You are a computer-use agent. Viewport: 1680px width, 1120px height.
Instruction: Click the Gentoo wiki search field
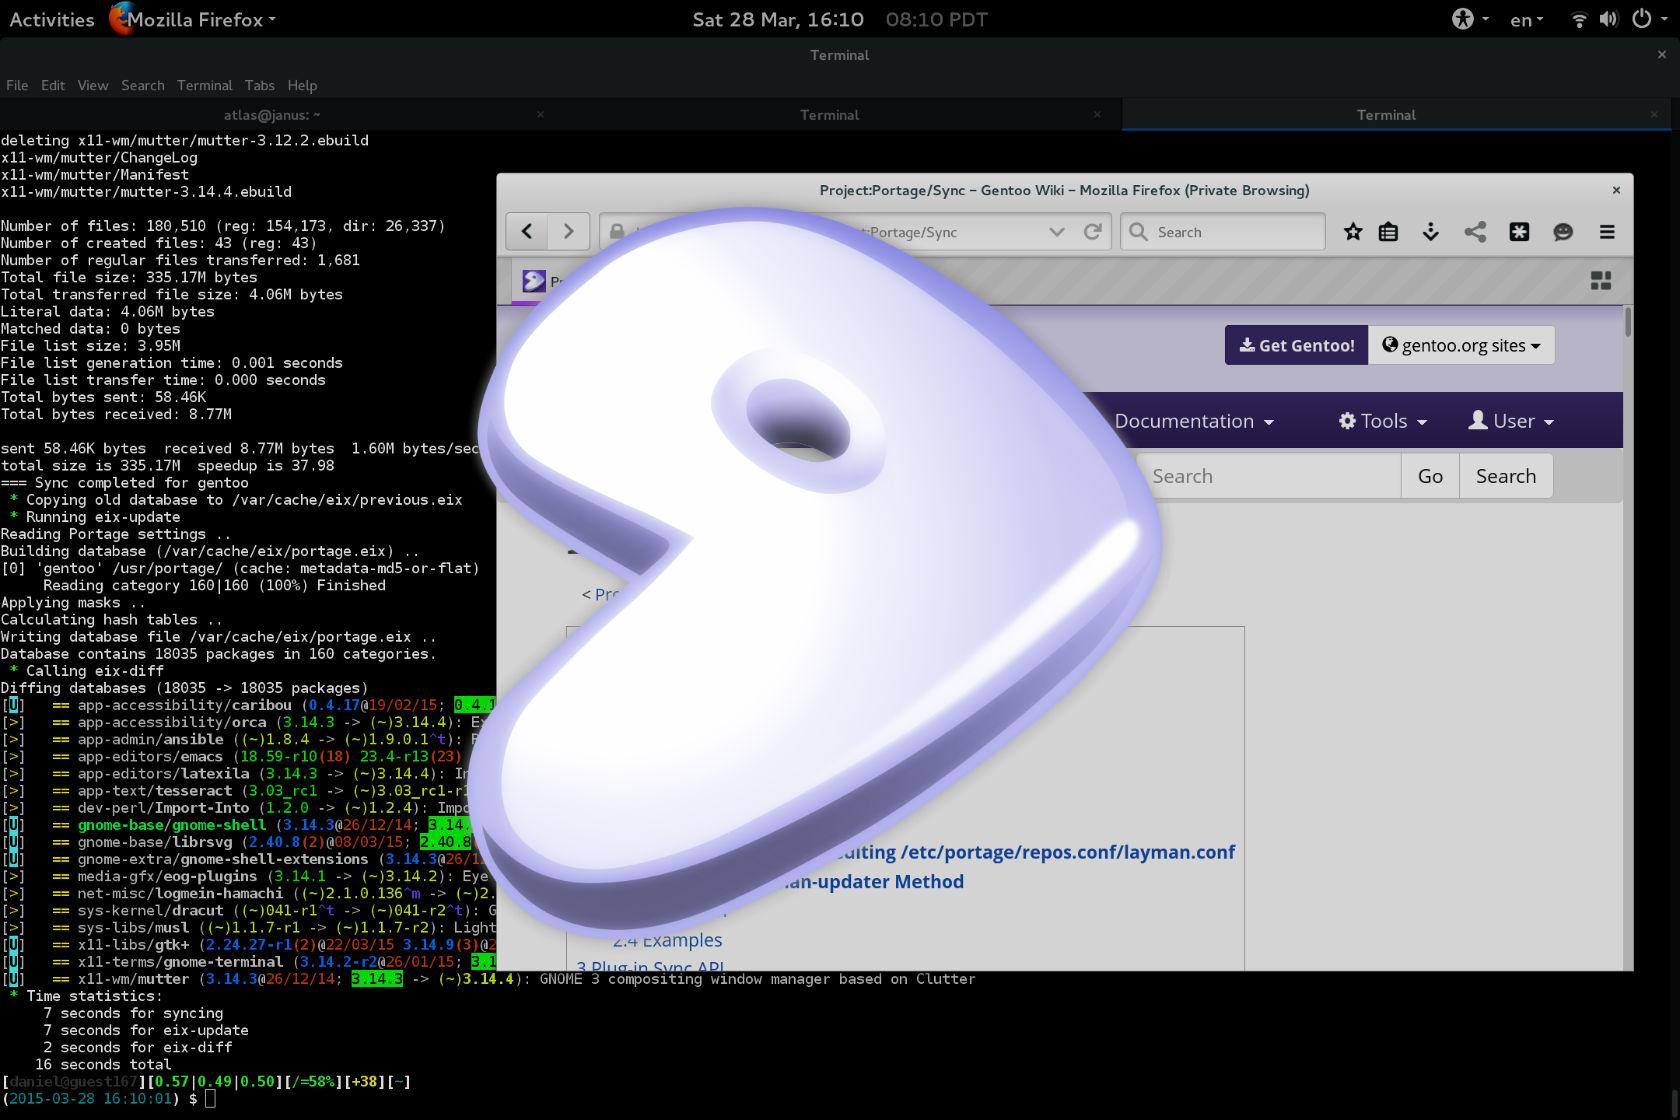point(1269,476)
